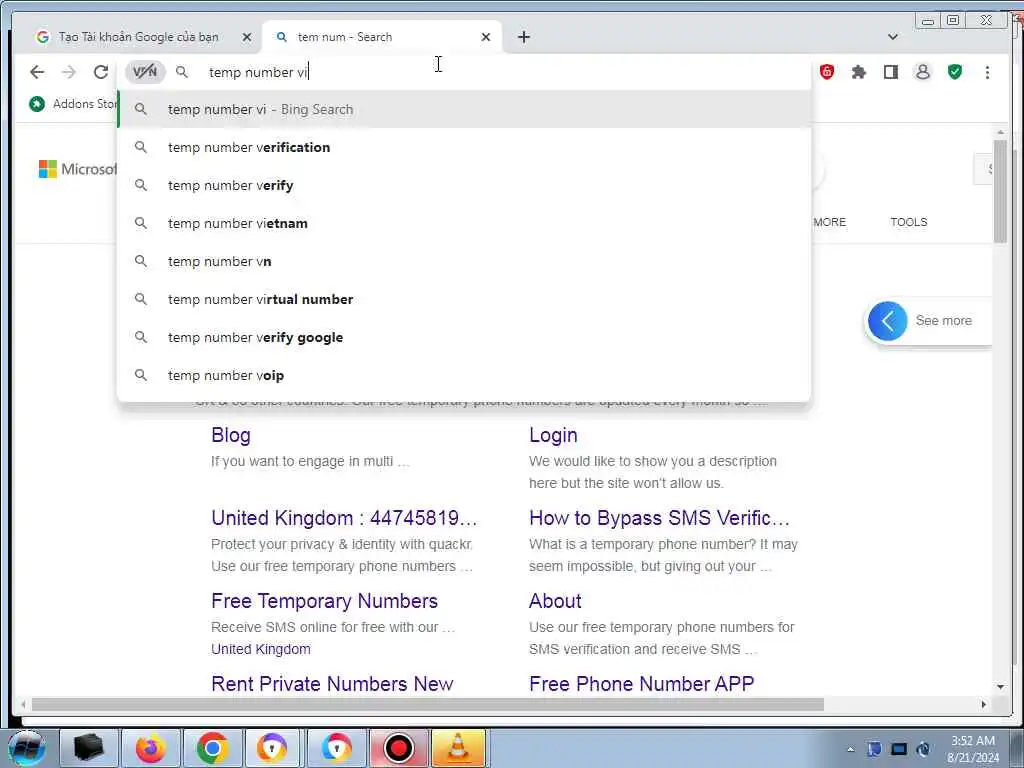
Task: Open the Extensions puzzle icon
Action: (859, 72)
